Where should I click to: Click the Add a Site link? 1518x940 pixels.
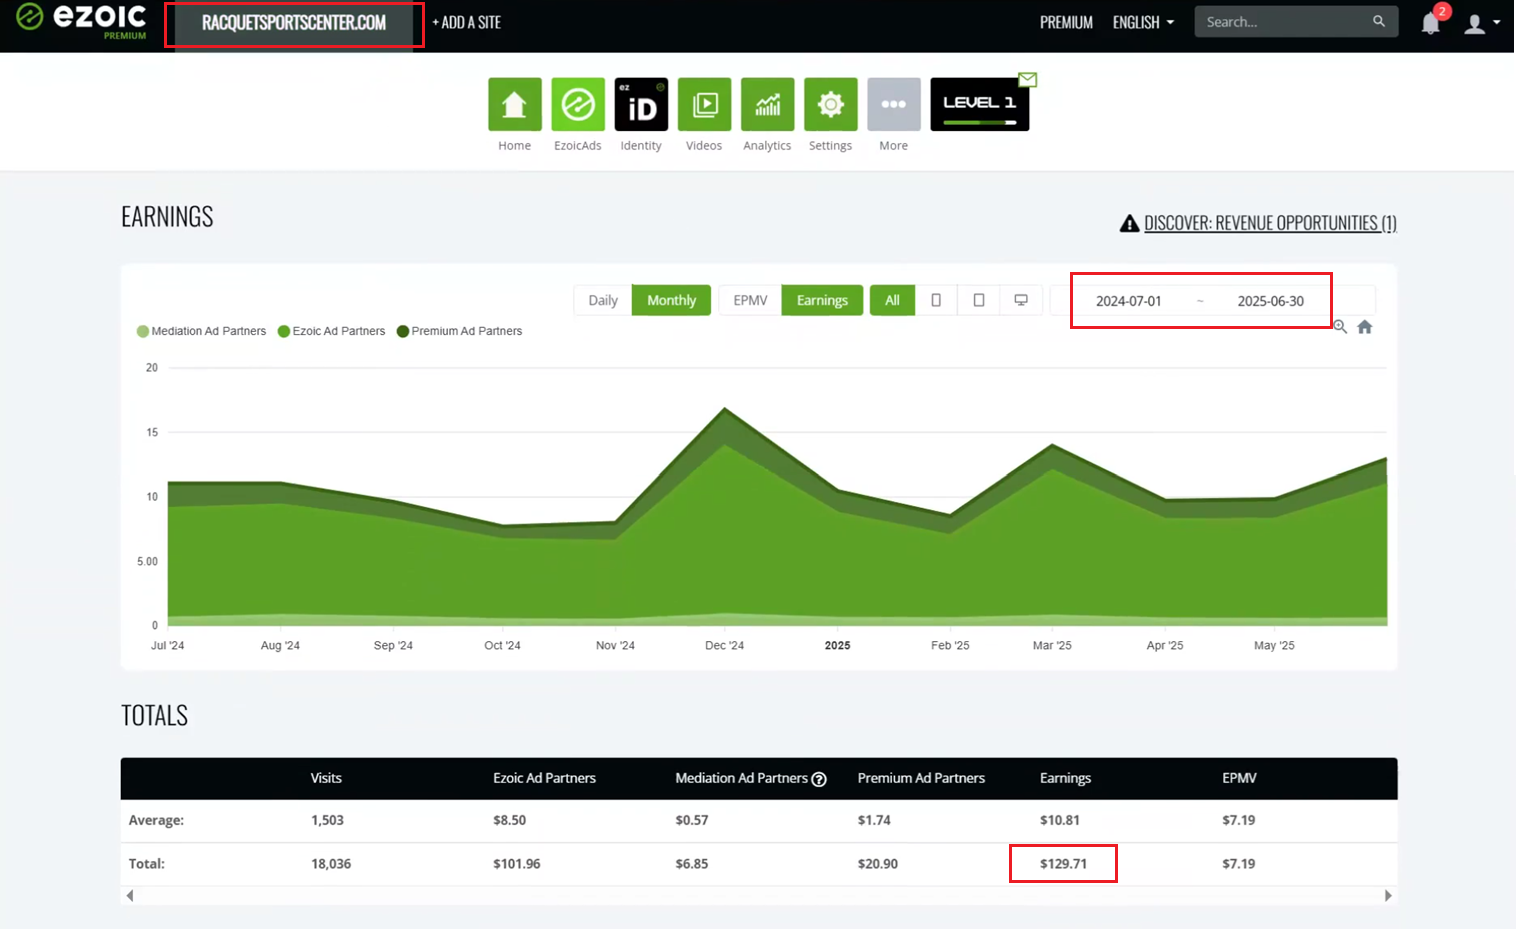466,22
